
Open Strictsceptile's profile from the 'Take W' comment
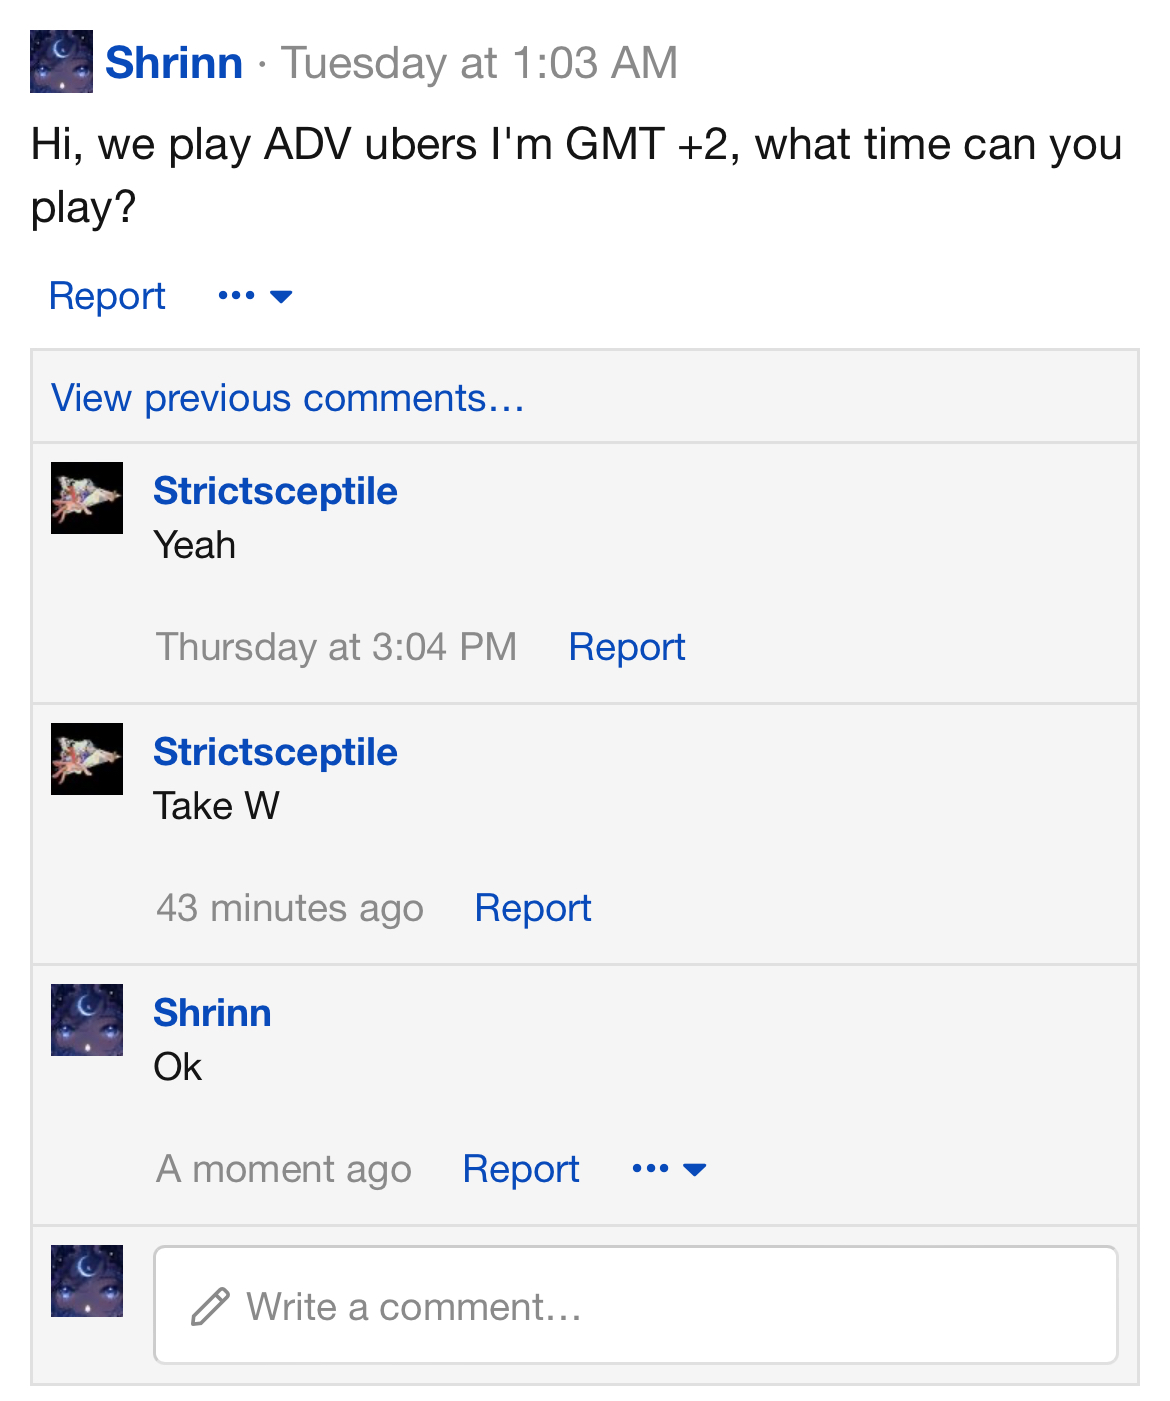coord(275,752)
